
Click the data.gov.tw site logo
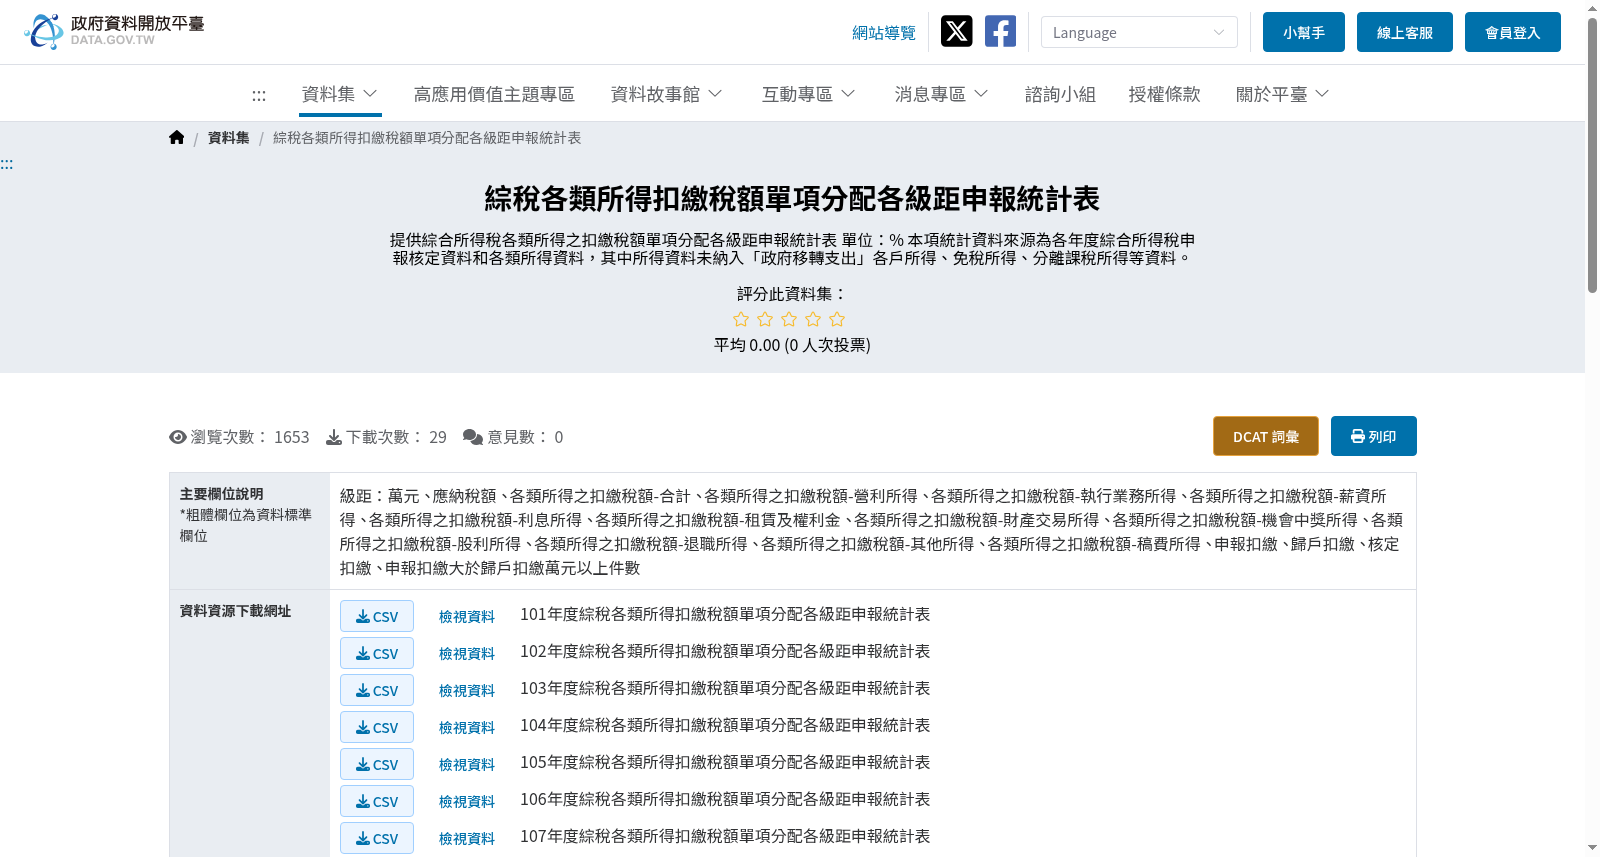point(114,31)
